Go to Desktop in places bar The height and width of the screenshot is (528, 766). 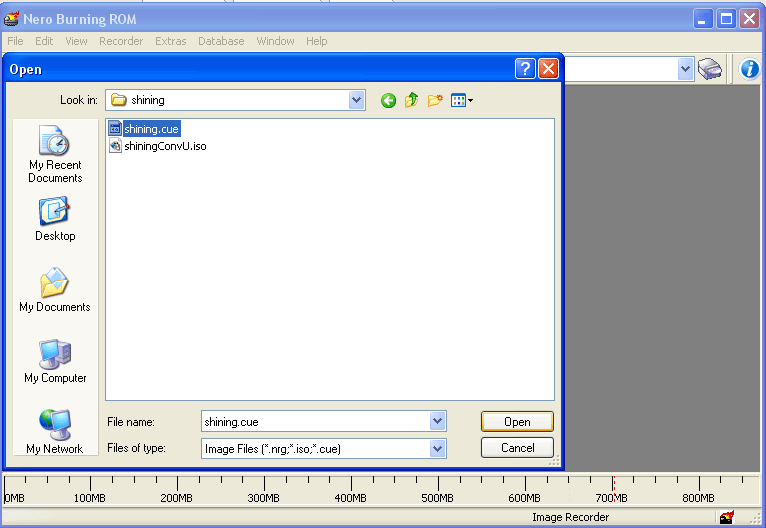tap(55, 219)
